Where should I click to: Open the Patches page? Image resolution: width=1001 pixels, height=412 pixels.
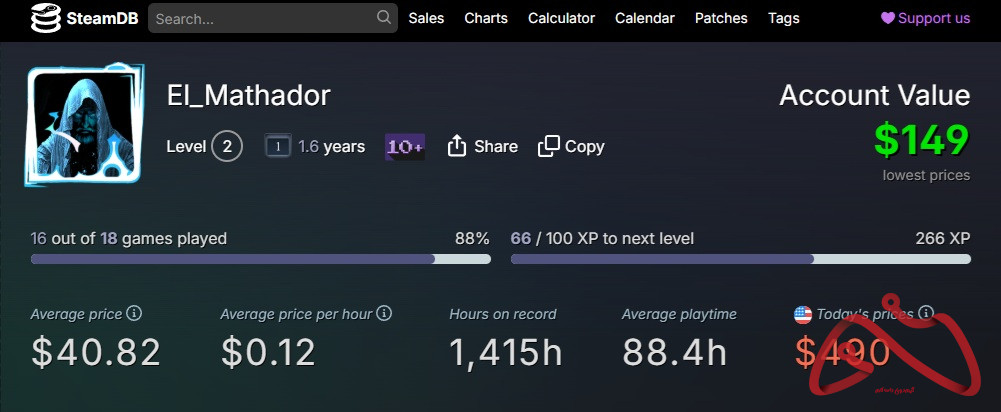(x=721, y=18)
